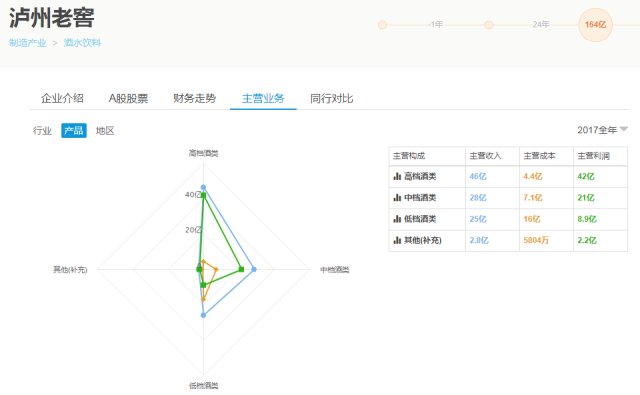This screenshot has width=640, height=395.
Task: Select the 主营业务 tab
Action: pos(263,98)
